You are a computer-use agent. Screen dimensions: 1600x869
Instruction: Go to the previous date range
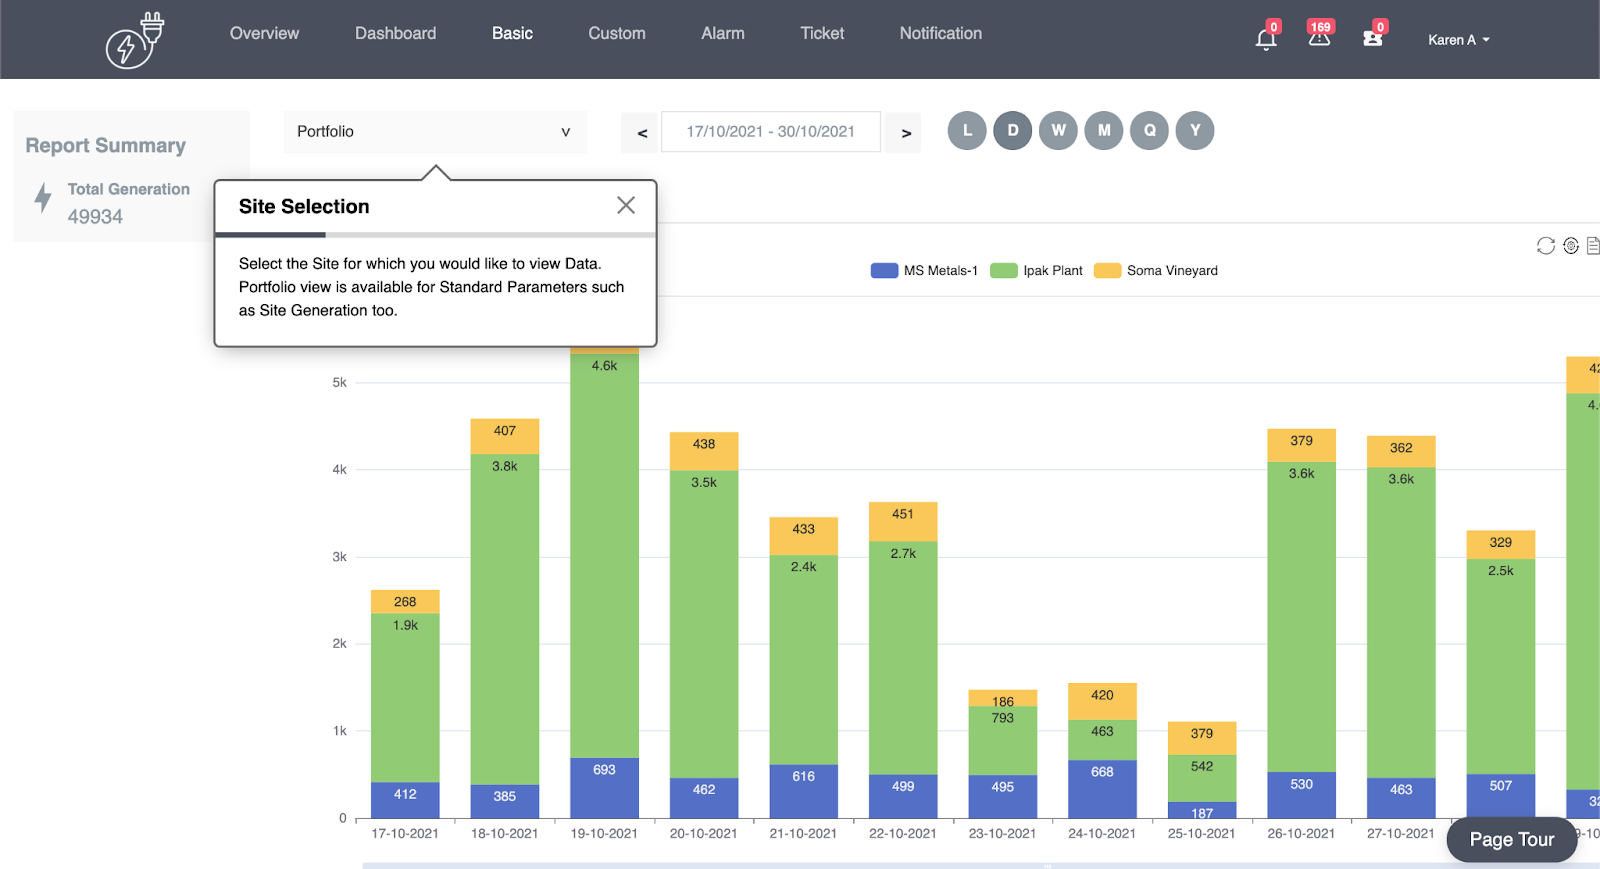(642, 133)
